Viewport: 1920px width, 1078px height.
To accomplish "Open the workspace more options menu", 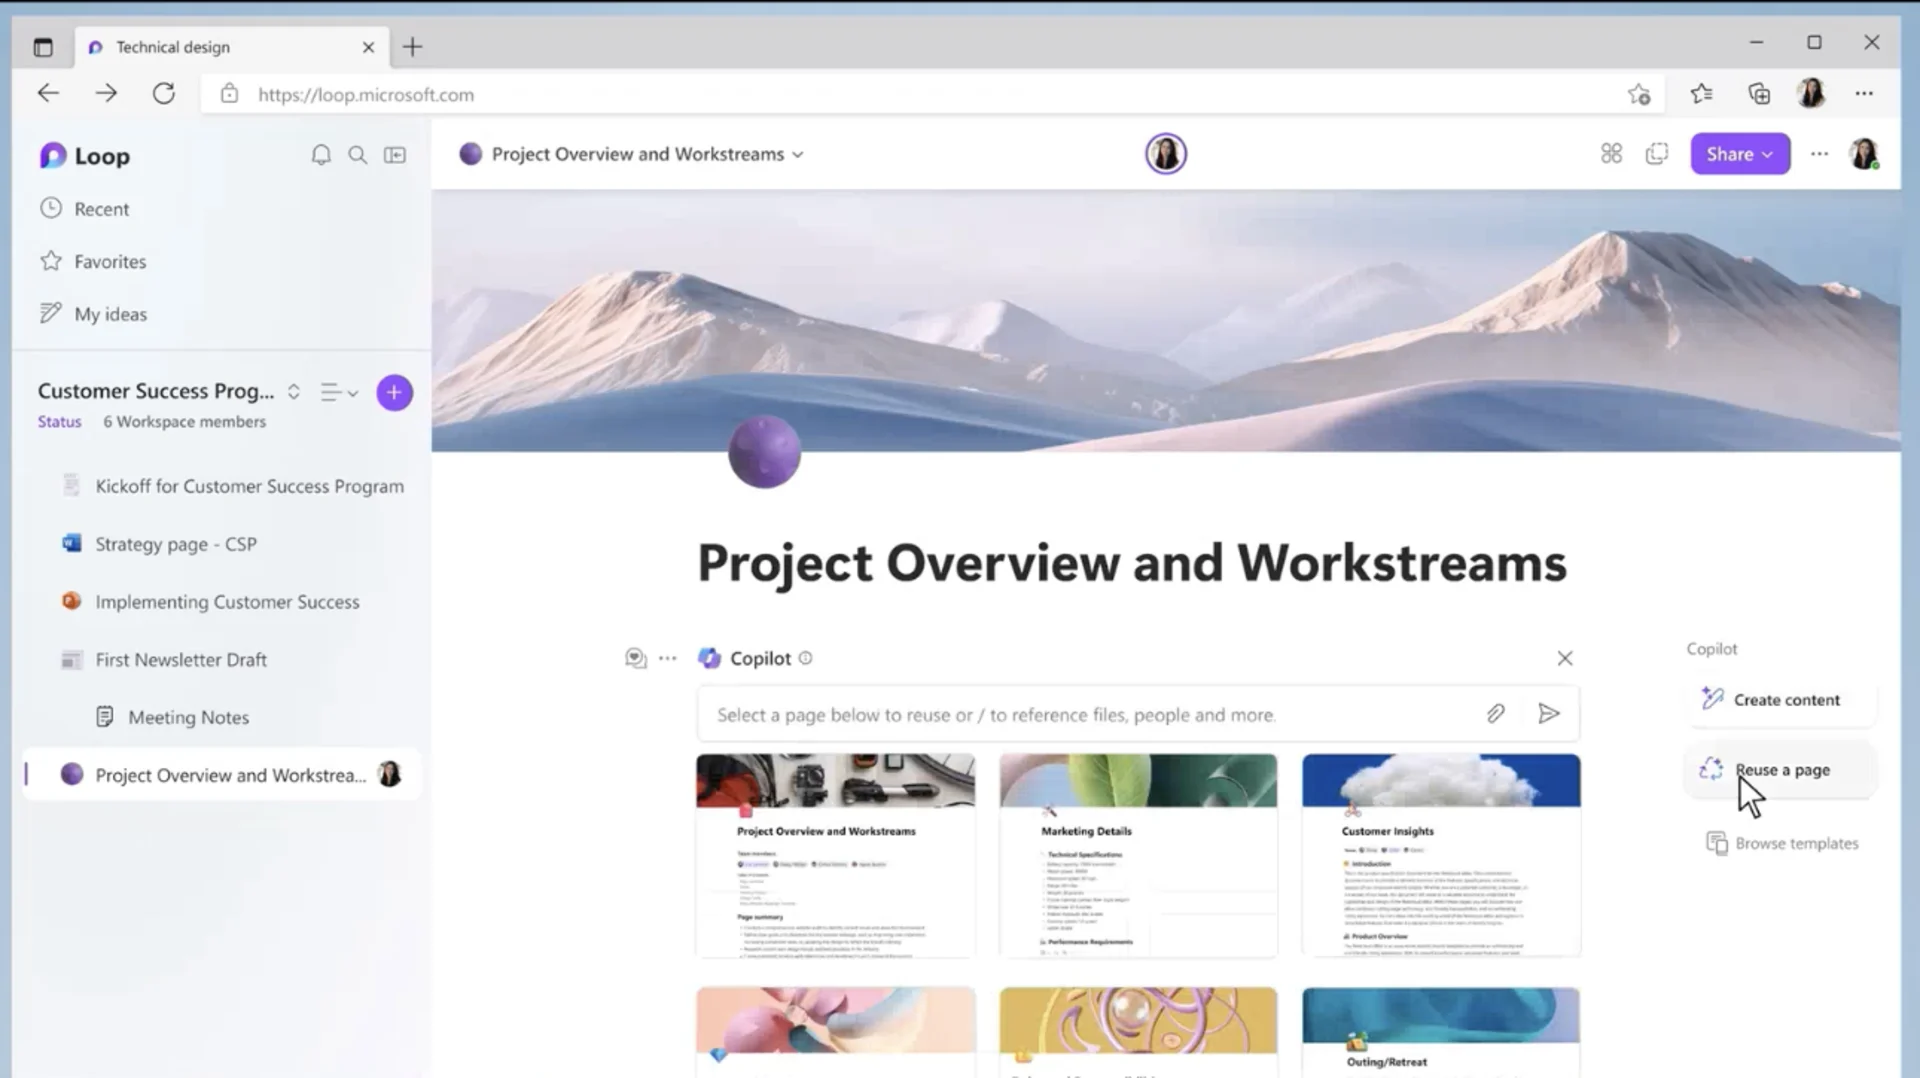I will tap(1819, 153).
